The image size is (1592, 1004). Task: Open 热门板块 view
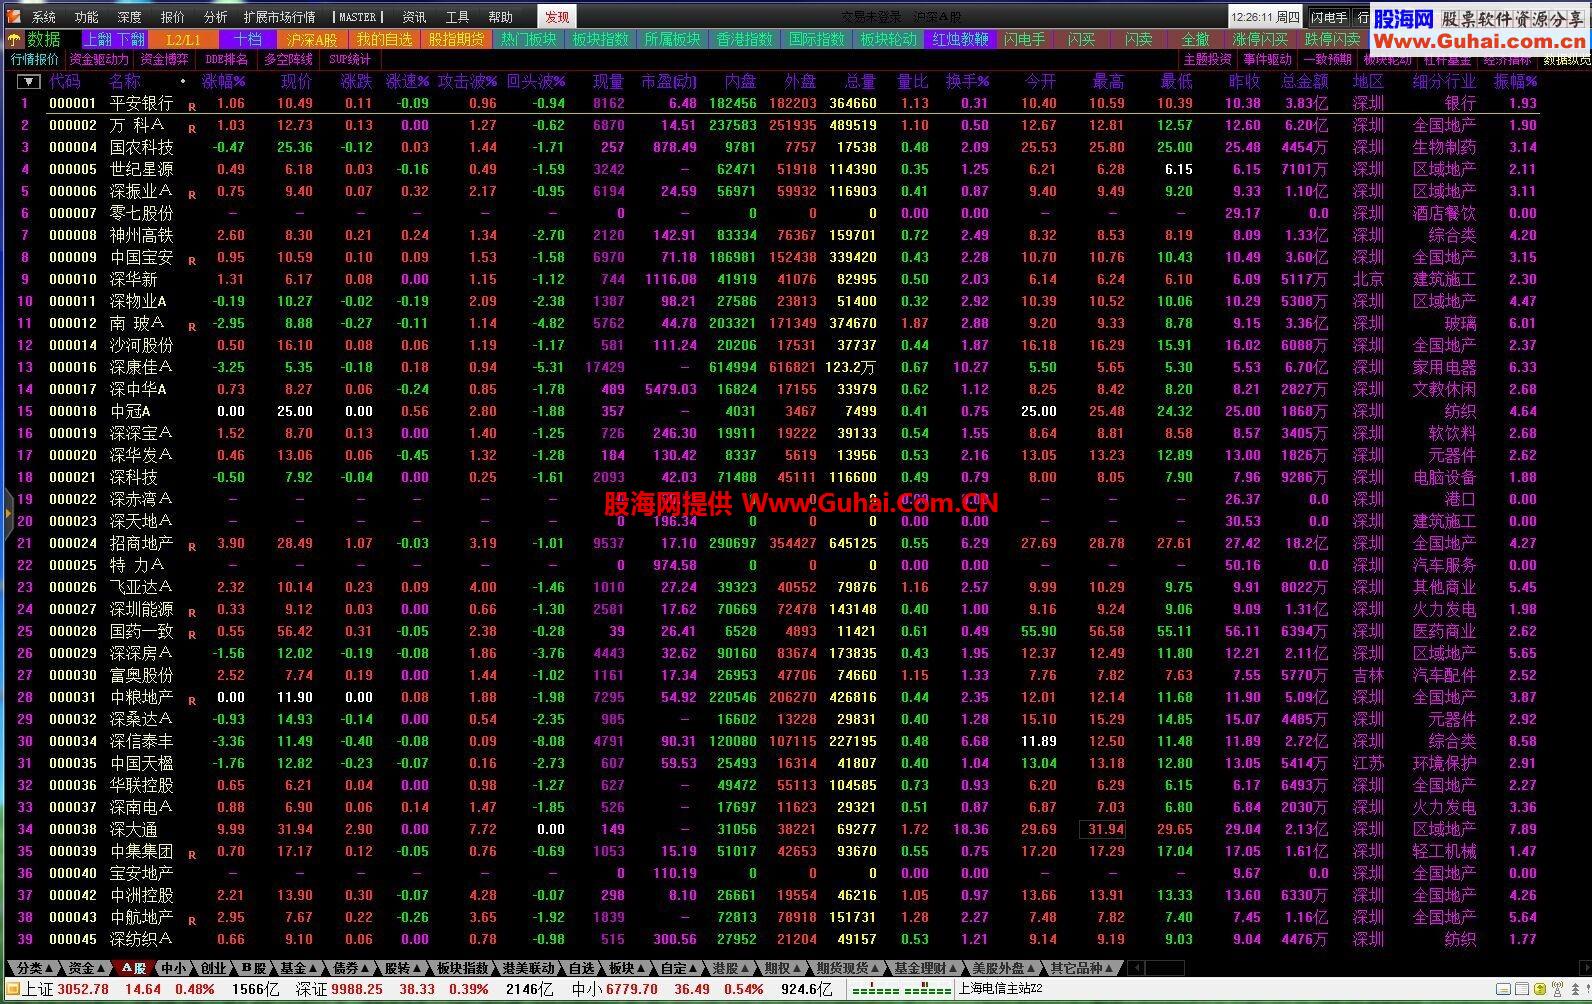click(528, 39)
